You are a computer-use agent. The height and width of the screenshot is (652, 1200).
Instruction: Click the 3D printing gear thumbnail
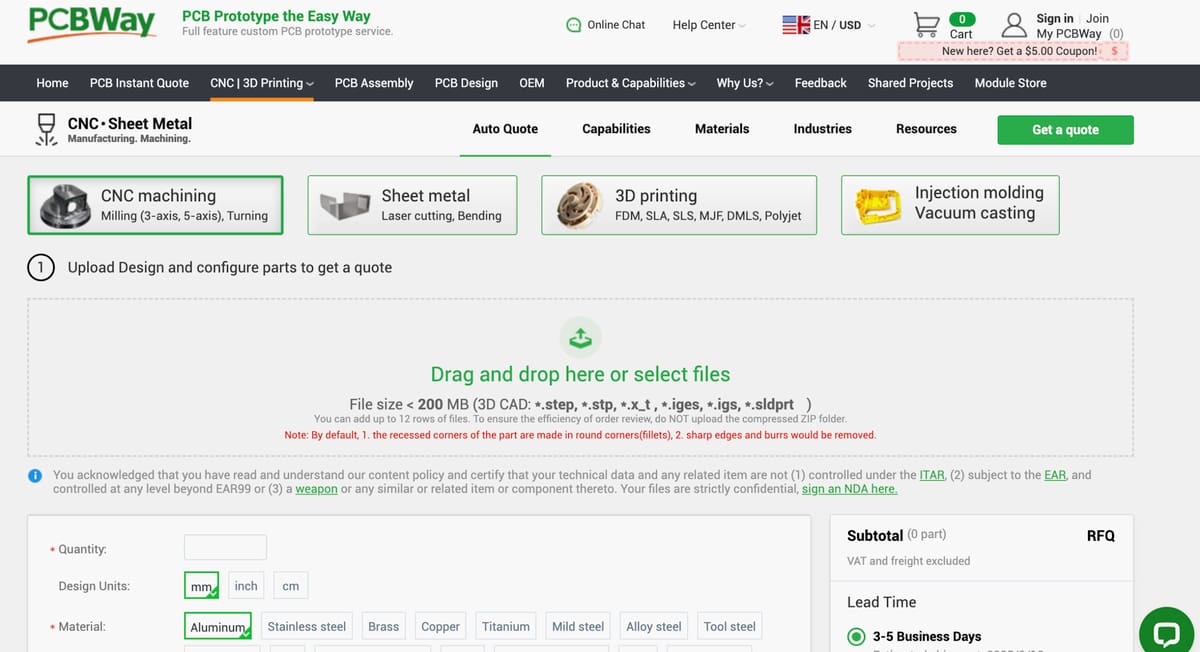pos(578,205)
